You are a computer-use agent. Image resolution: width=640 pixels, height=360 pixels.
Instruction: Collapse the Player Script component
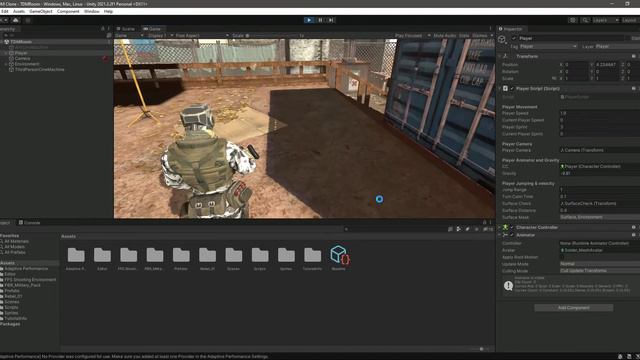(500, 89)
